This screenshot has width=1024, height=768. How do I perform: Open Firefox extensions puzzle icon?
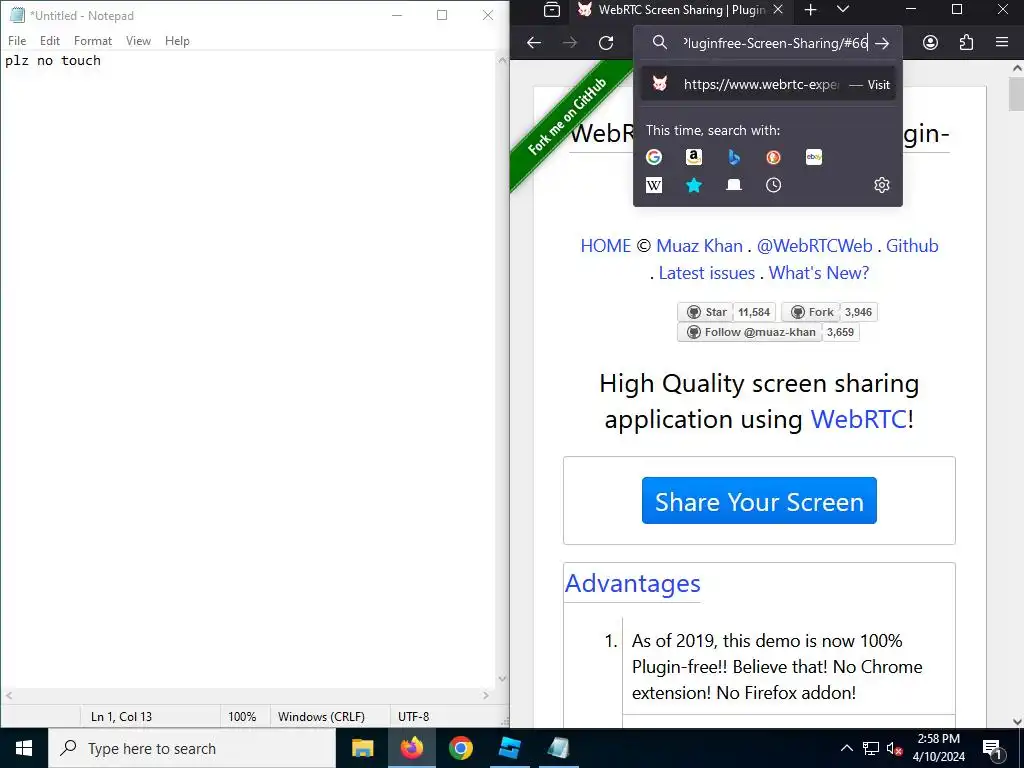pyautogui.click(x=966, y=43)
